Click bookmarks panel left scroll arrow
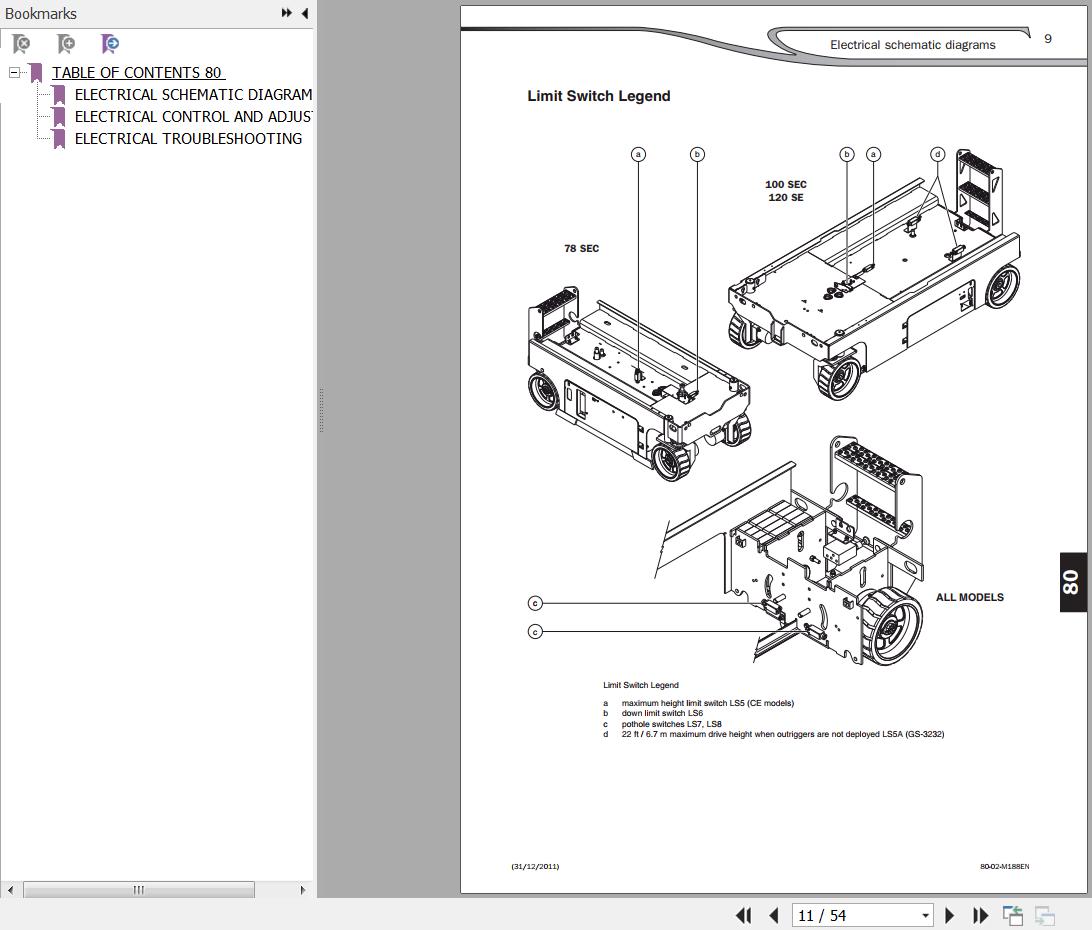 click(10, 890)
